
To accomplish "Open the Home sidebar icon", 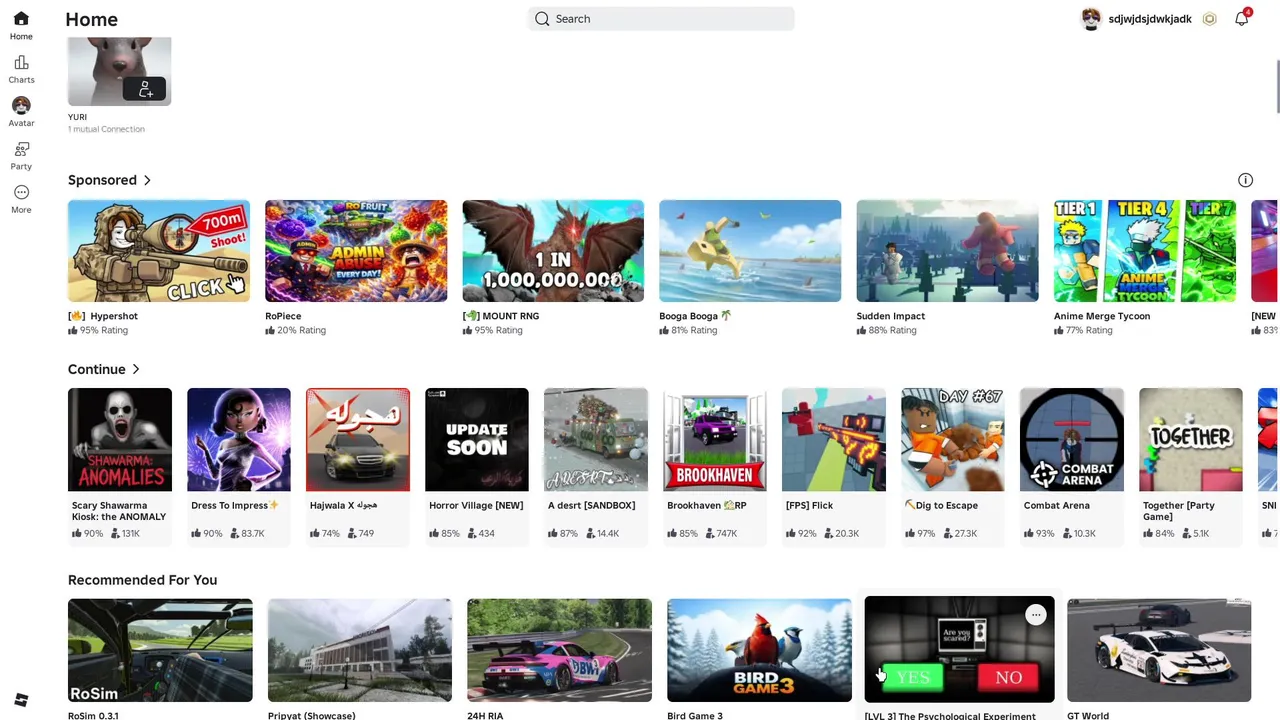I will (x=21, y=19).
